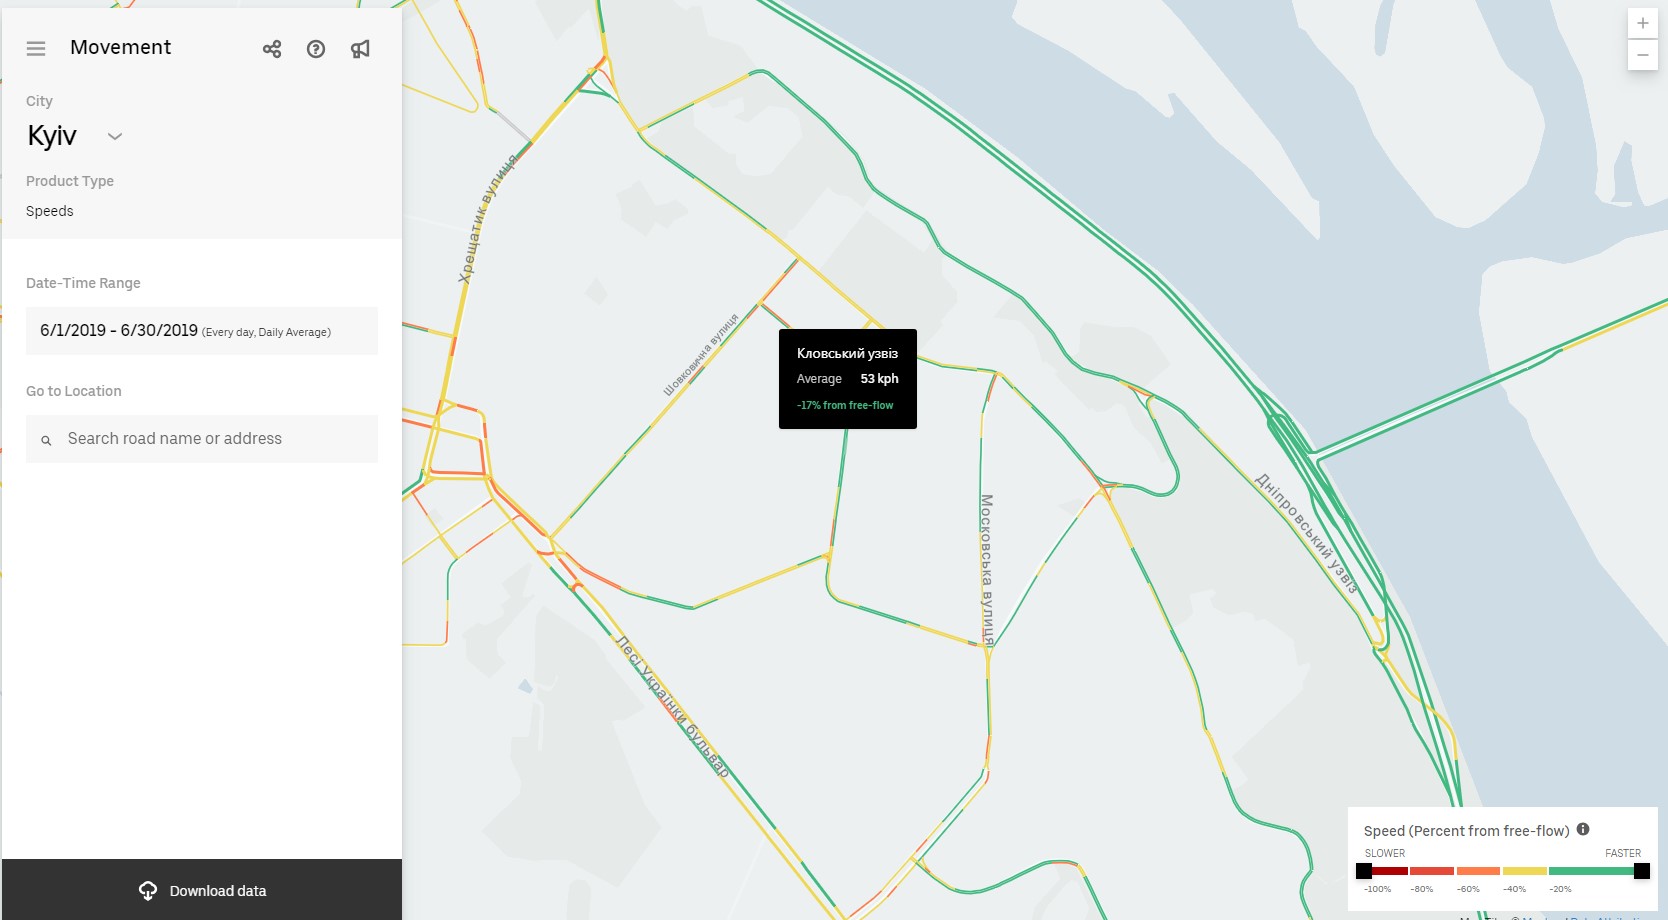Open the hamburger menu
1668x920 pixels.
tap(36, 48)
